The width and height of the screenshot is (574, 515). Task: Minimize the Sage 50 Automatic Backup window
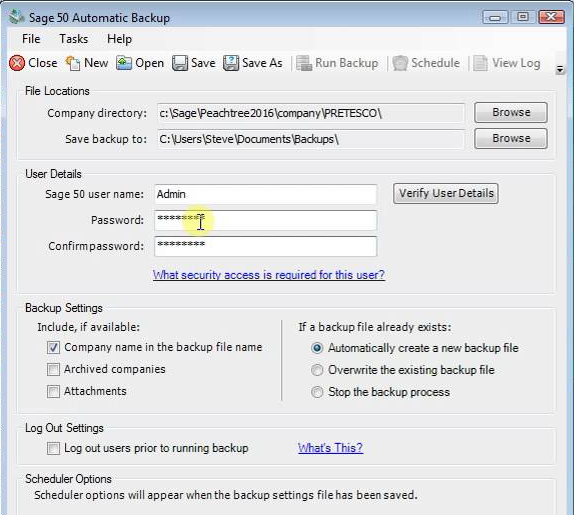[495, 17]
